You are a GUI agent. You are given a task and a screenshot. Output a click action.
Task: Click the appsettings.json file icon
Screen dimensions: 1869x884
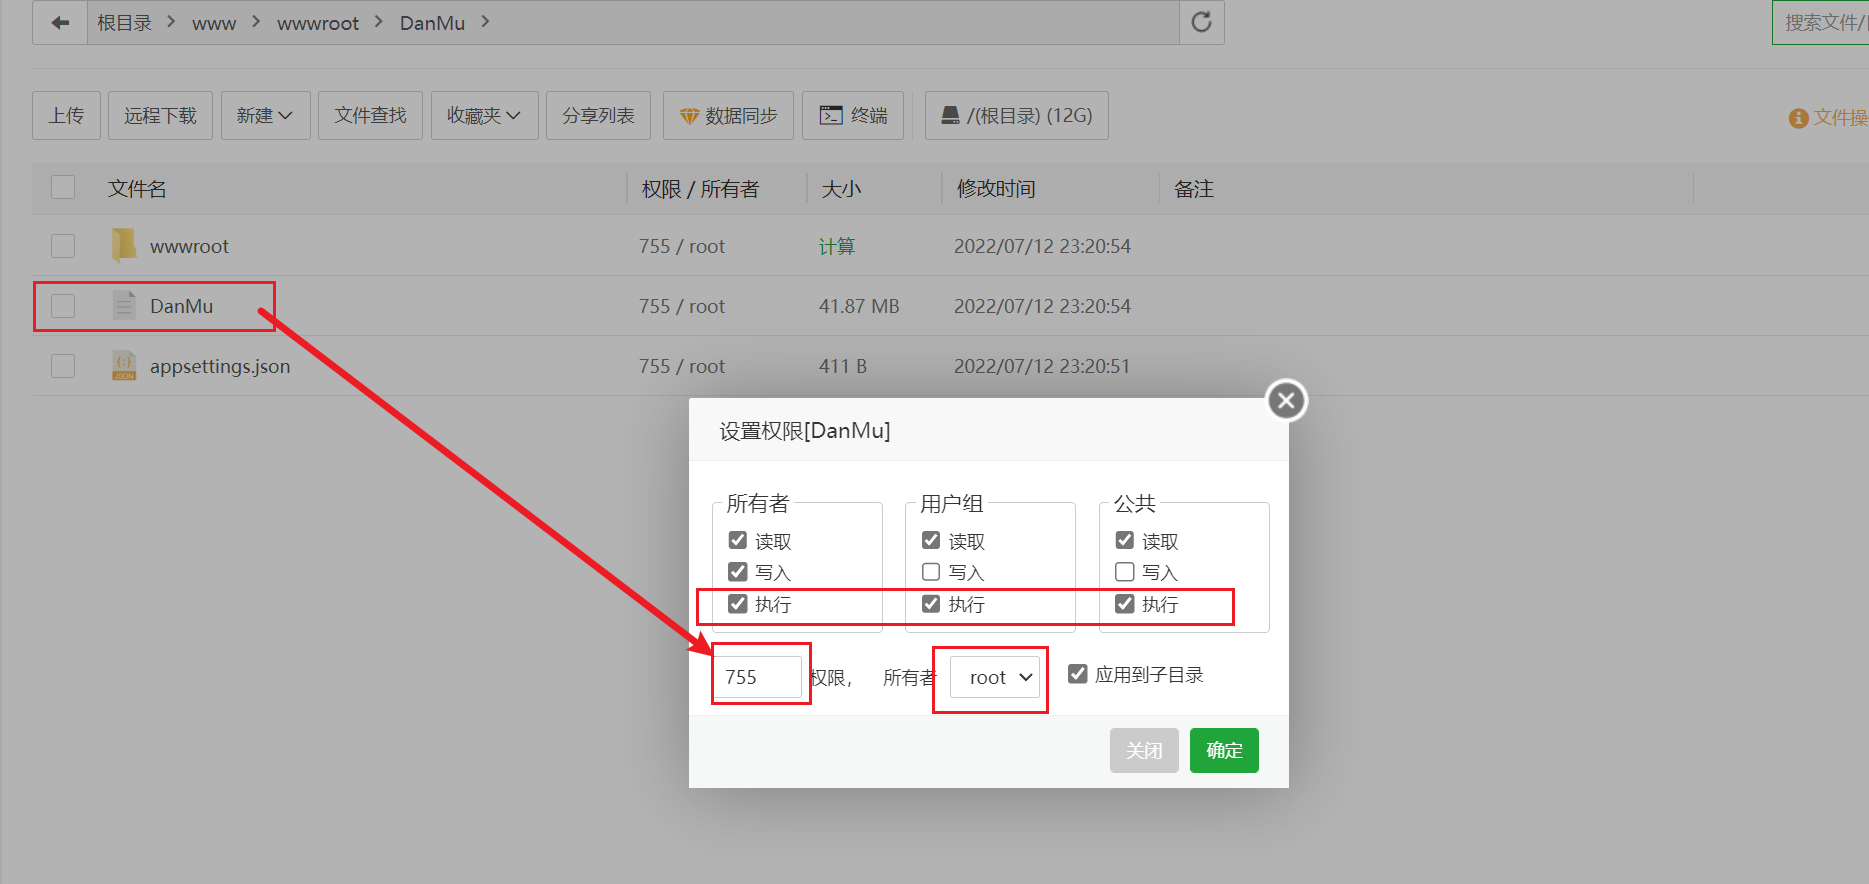pyautogui.click(x=124, y=365)
